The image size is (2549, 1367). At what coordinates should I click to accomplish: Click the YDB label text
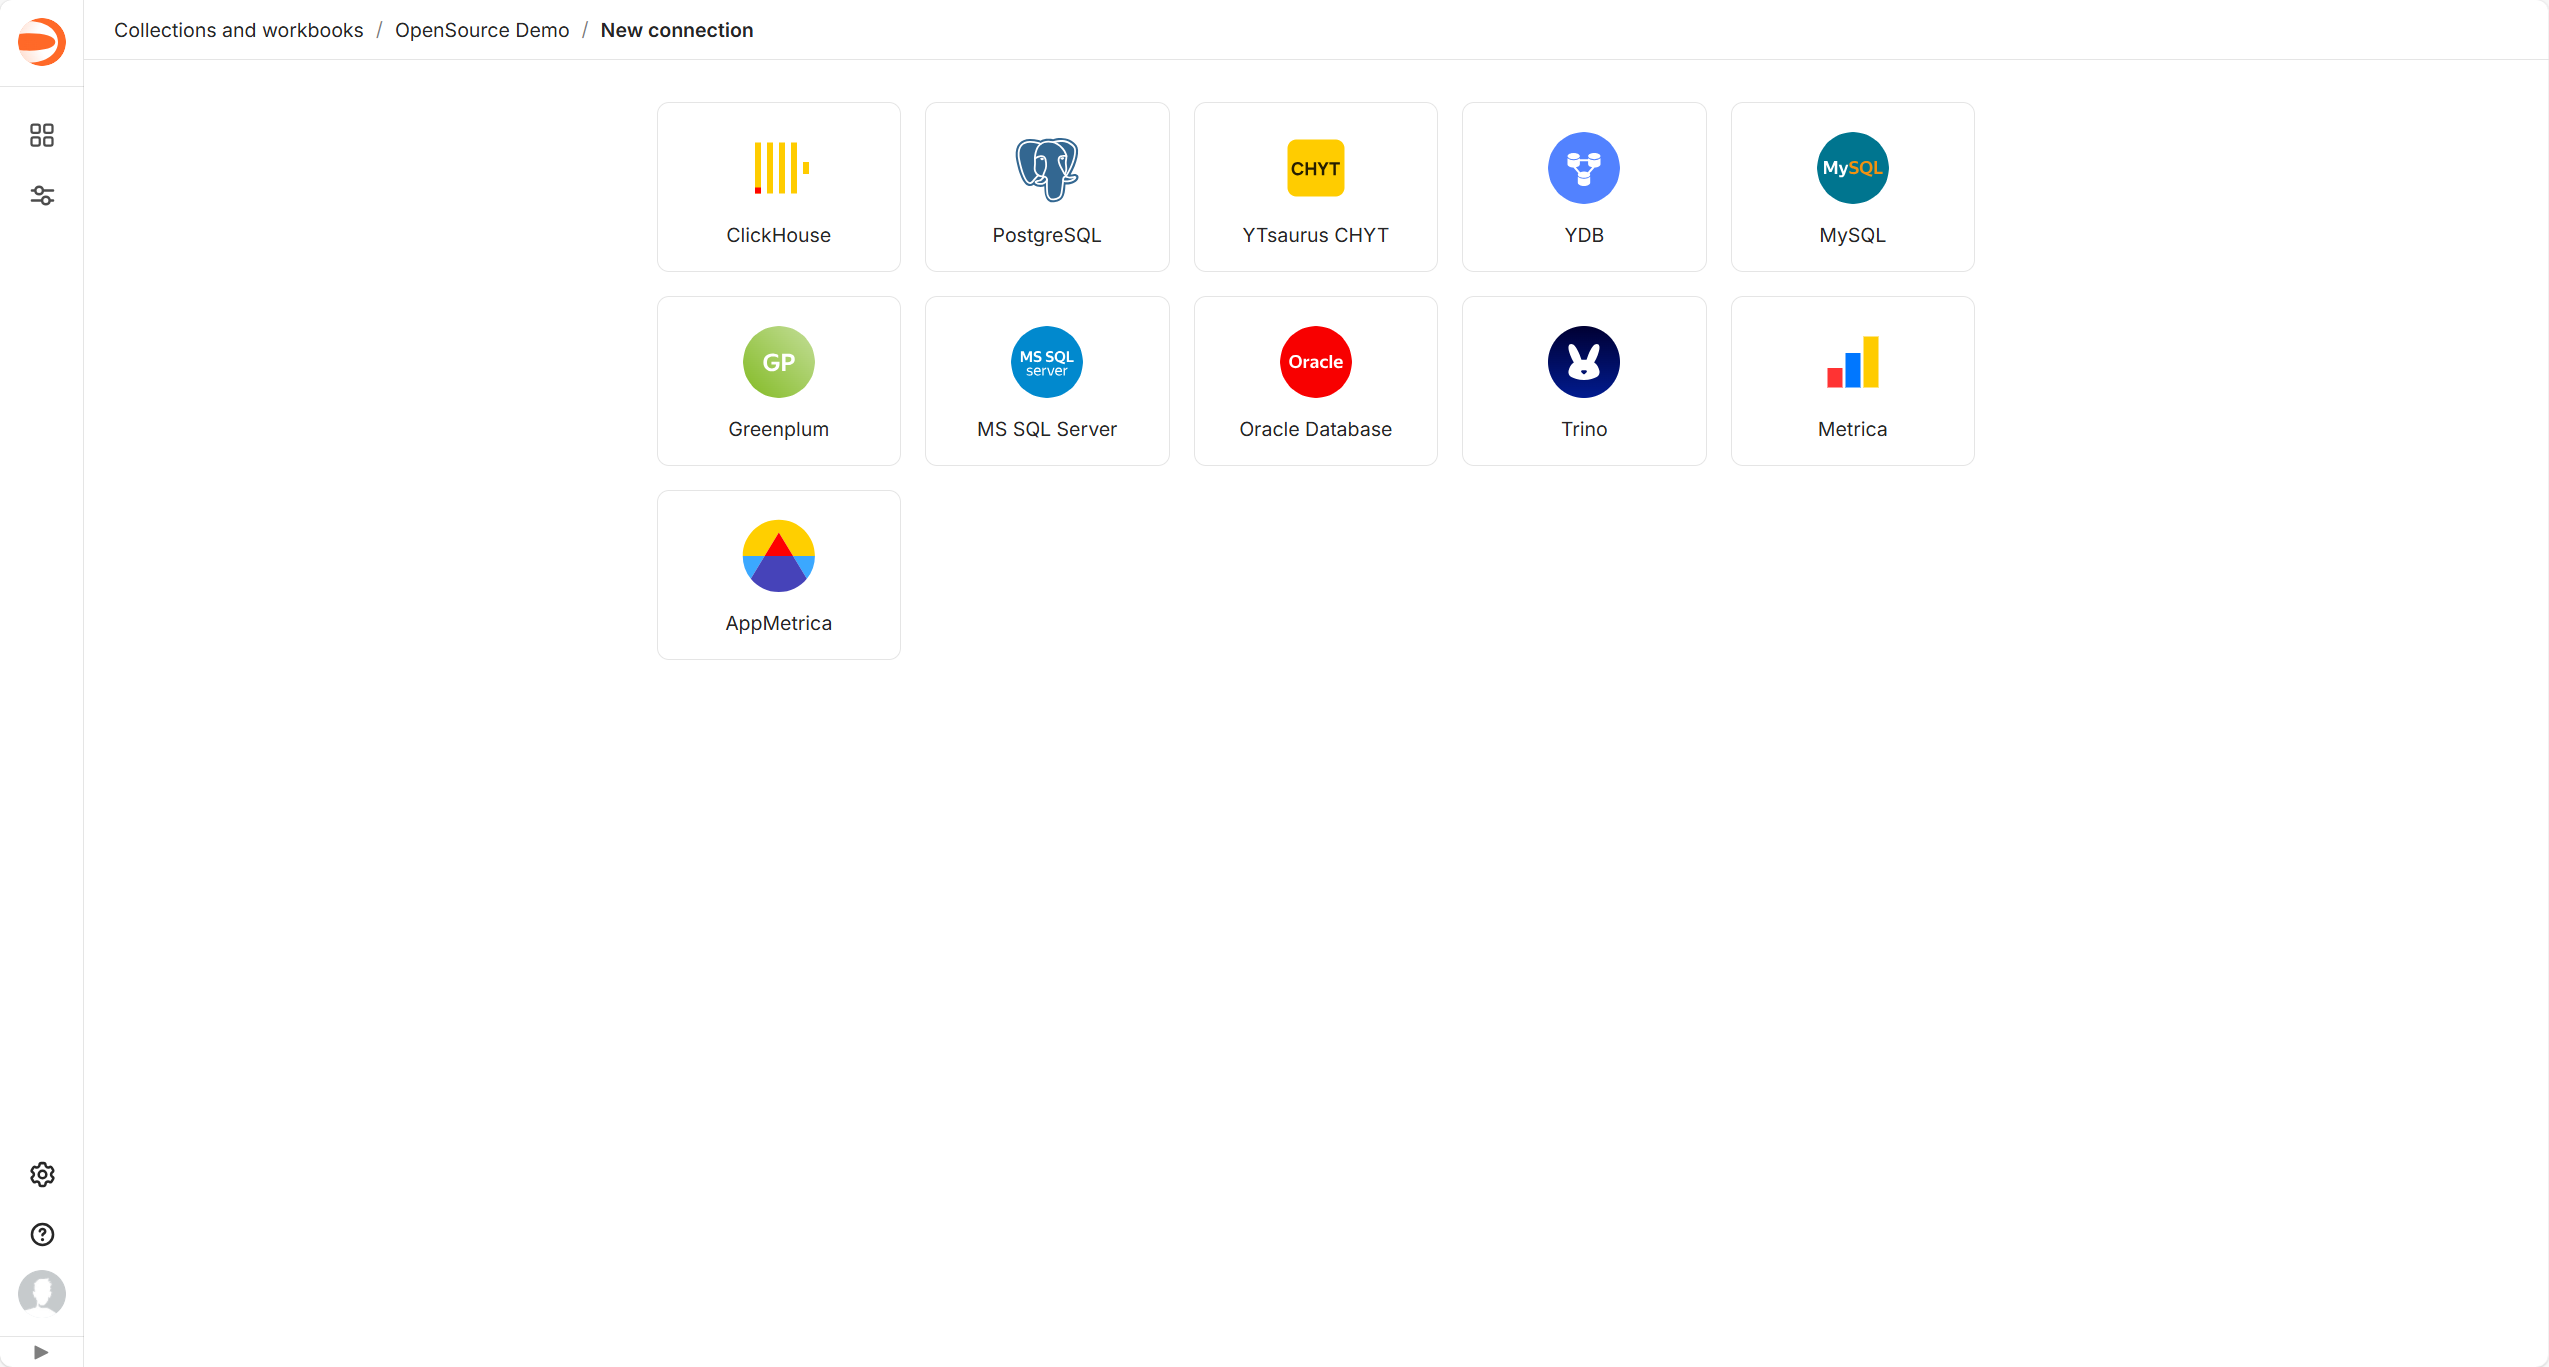tap(1584, 235)
